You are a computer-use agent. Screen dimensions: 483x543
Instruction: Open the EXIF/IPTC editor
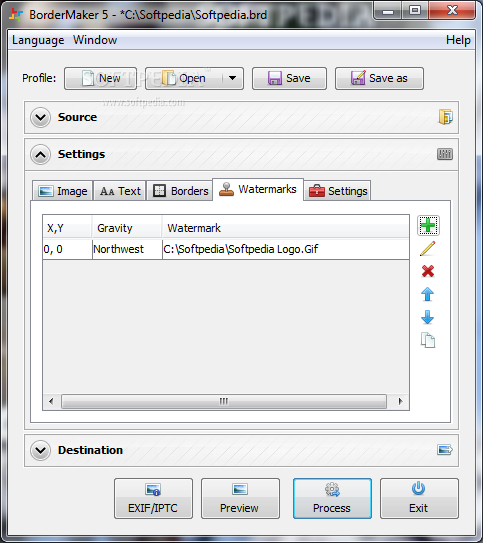153,498
